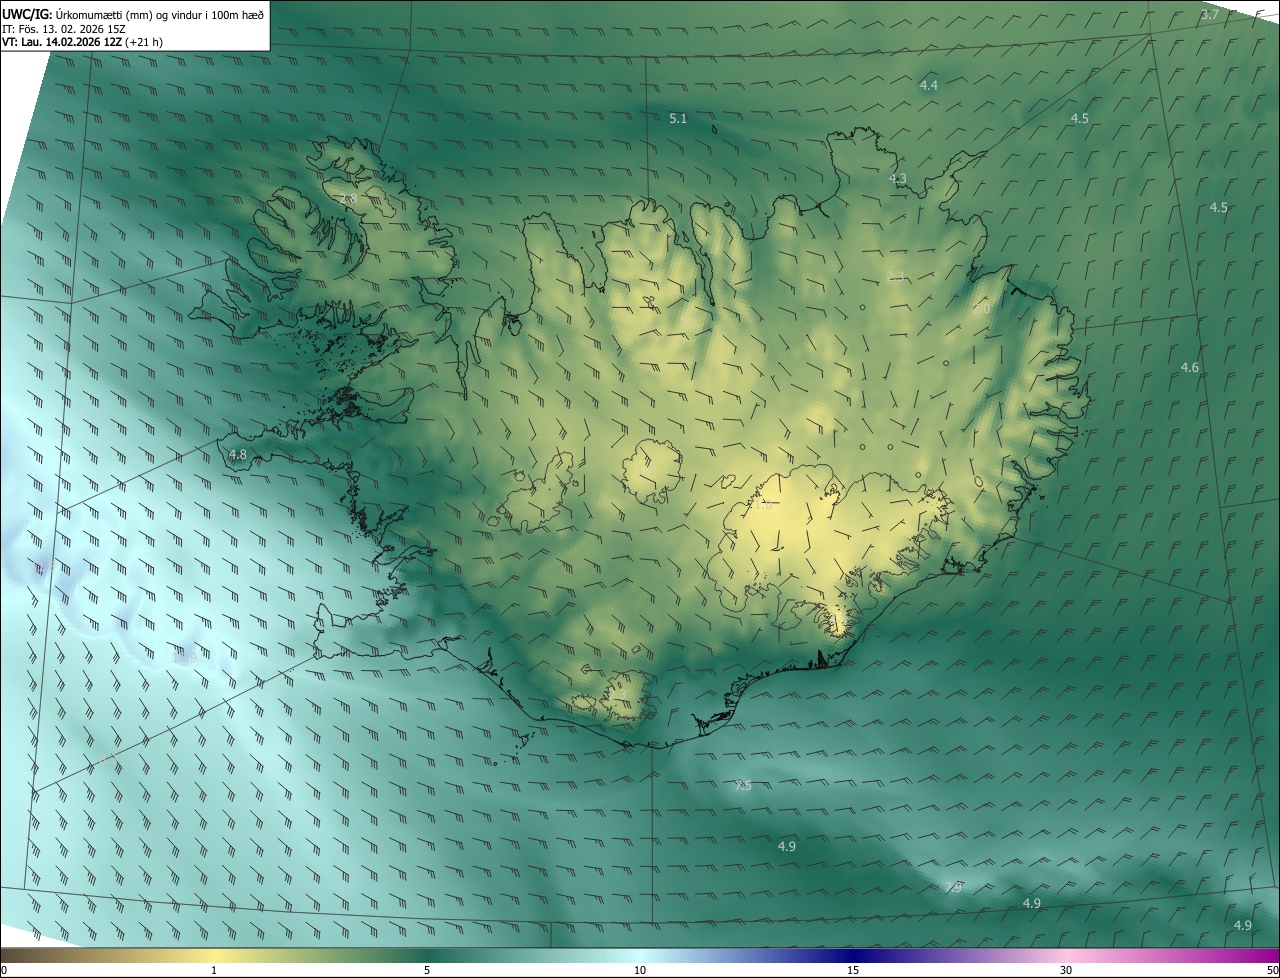
Task: Click the 1.0 value label over the glacier
Action: tap(763, 505)
